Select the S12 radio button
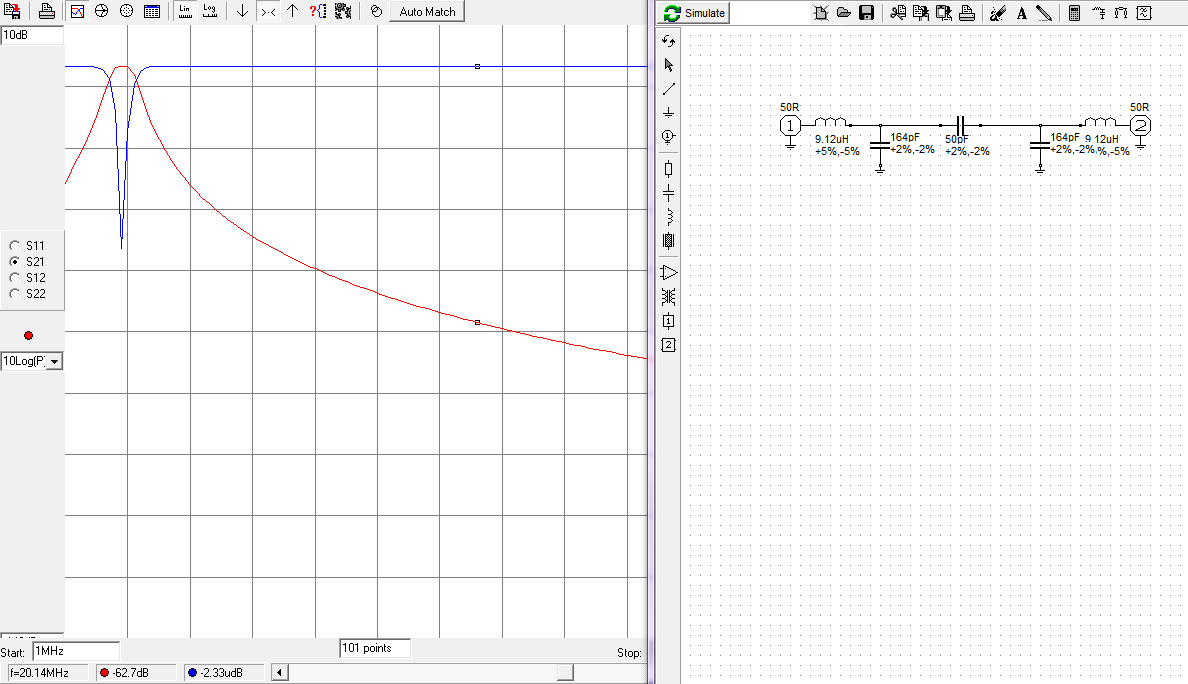 pos(14,277)
